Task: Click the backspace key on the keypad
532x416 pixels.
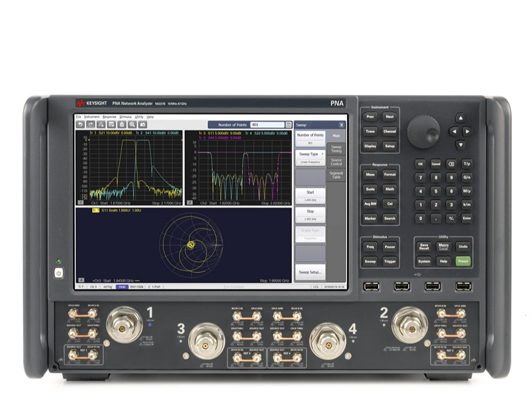Action: click(x=451, y=164)
